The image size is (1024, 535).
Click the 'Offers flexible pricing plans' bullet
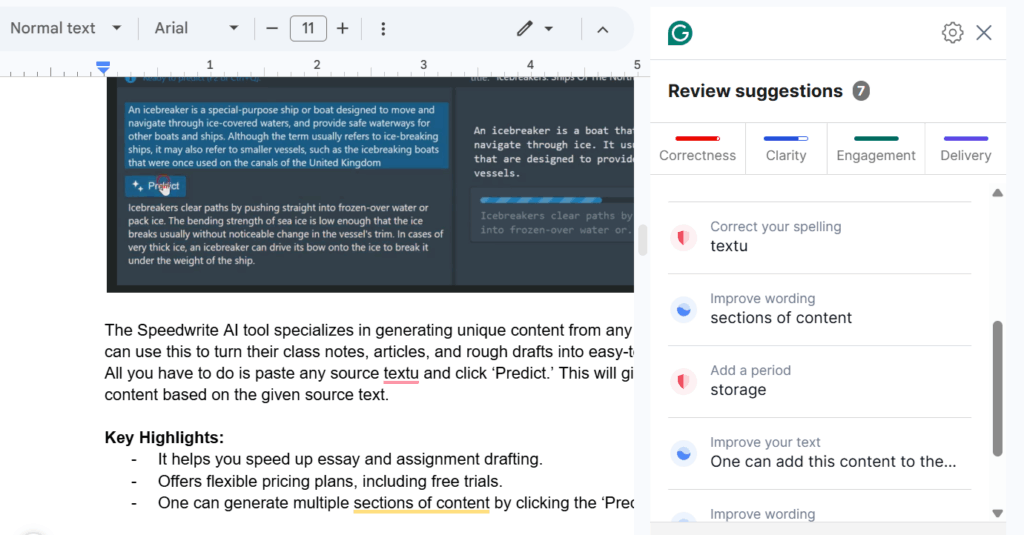[330, 481]
